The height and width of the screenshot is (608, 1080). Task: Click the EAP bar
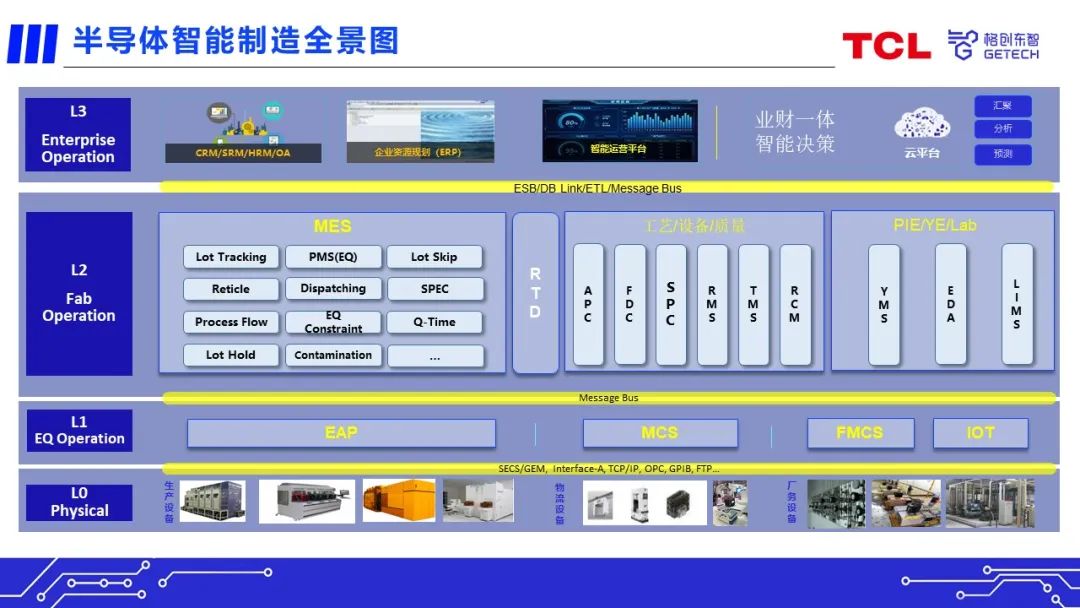341,433
